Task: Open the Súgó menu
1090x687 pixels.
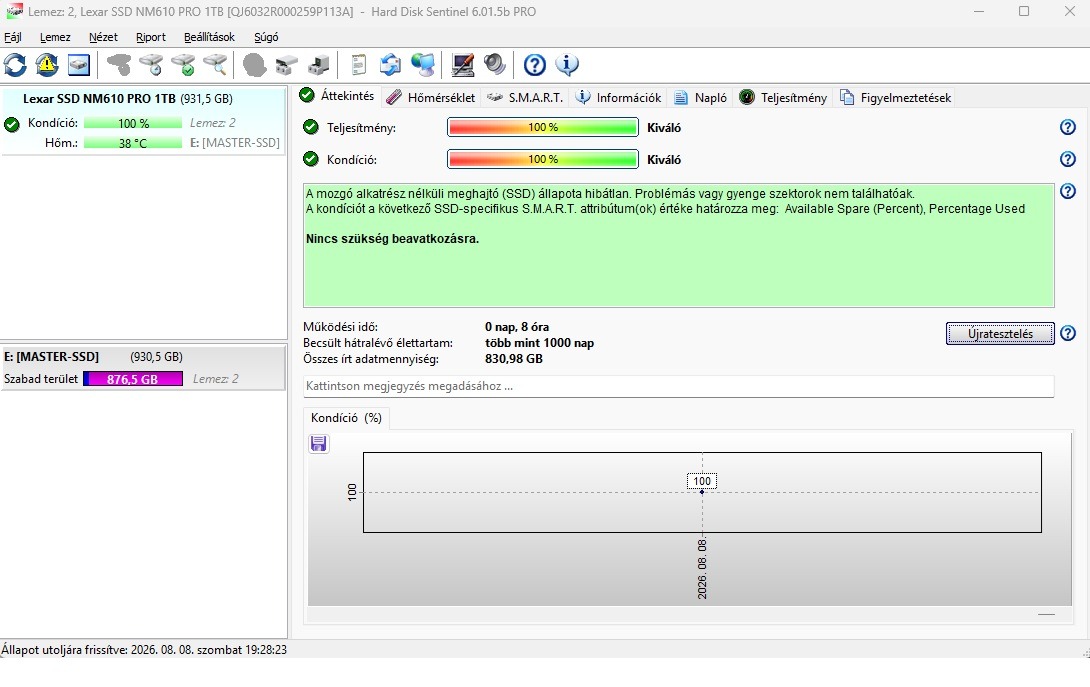Action: click(266, 37)
